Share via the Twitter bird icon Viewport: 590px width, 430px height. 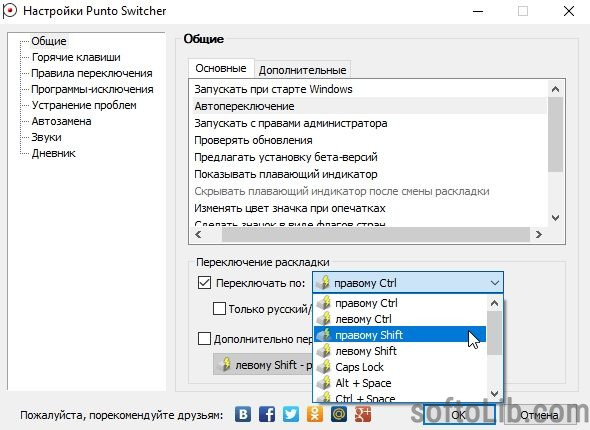point(291,414)
